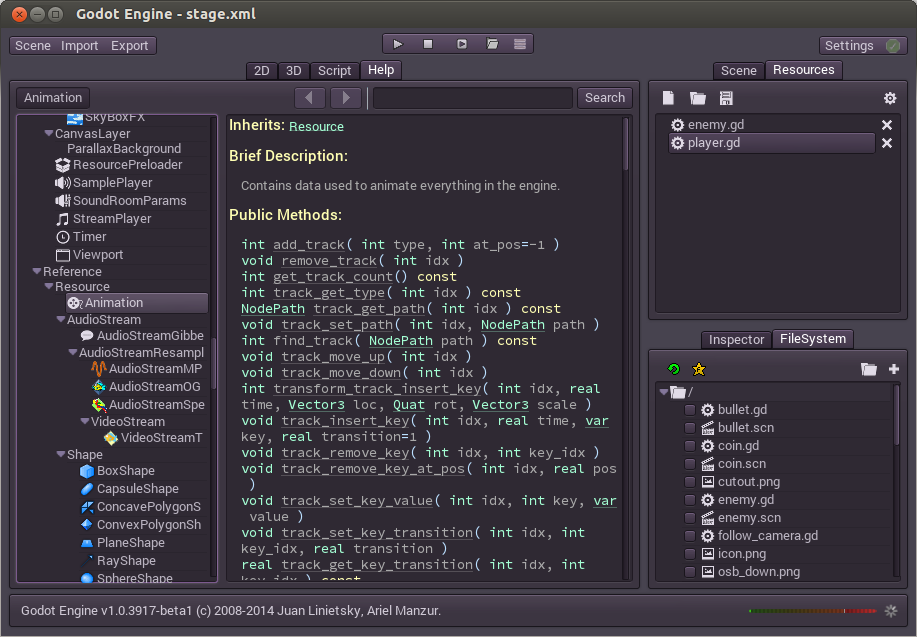Click the Animation class button
This screenshot has width=917, height=637.
53,98
